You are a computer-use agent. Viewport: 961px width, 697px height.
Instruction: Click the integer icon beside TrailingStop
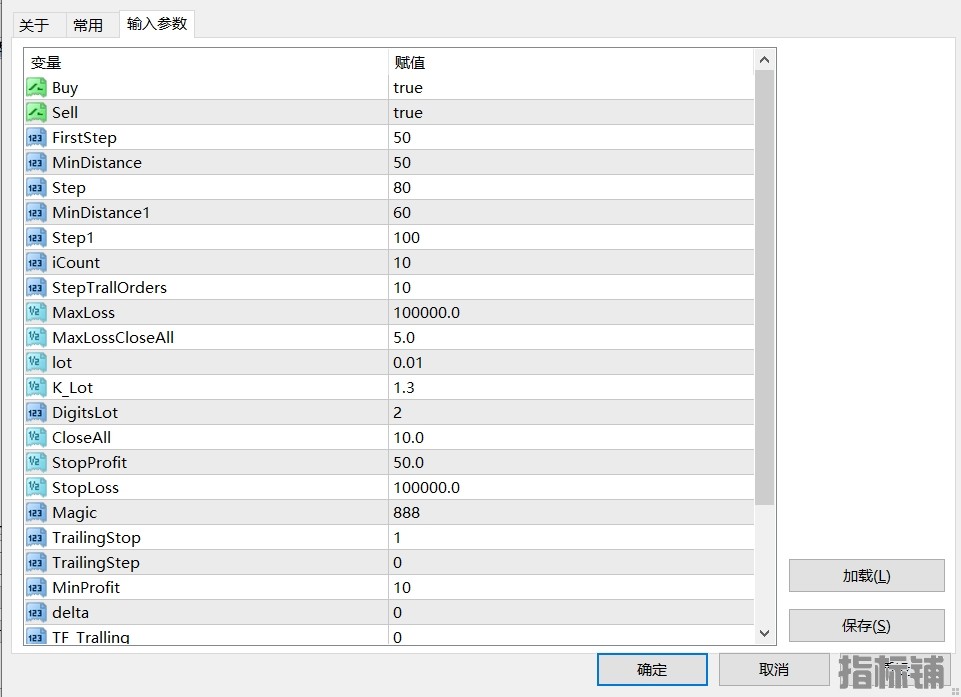coord(36,538)
